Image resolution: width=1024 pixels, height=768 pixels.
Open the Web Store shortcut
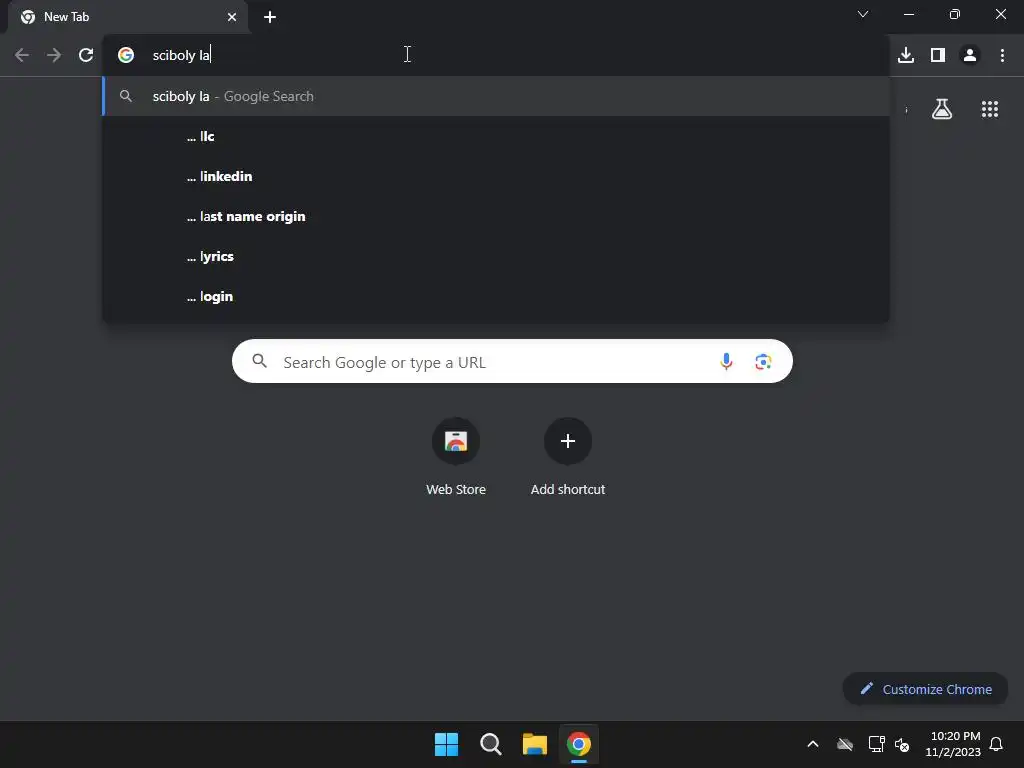pos(456,441)
